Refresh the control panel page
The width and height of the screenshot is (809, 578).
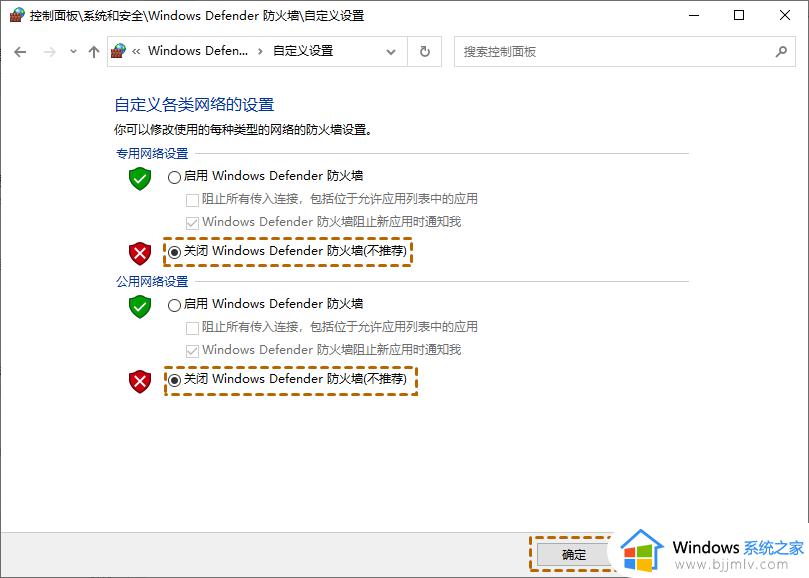pos(425,52)
